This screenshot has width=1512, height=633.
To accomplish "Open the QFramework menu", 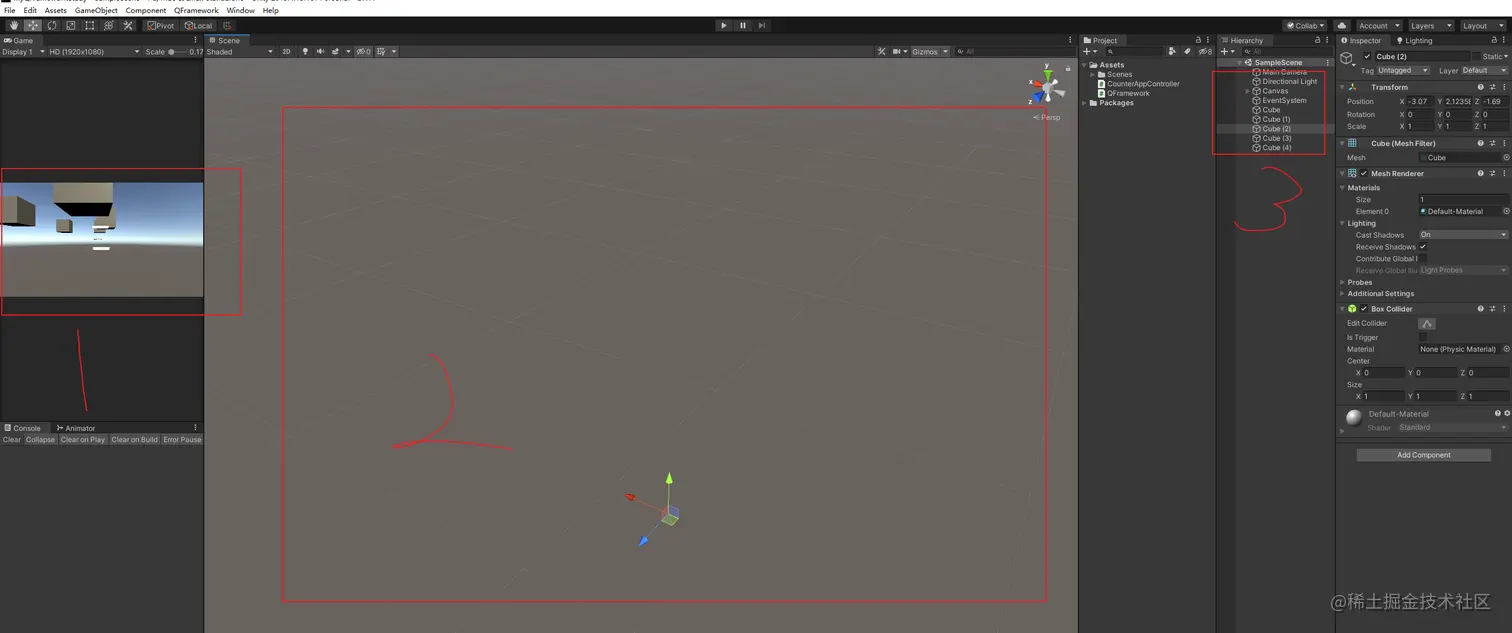I will 196,10.
